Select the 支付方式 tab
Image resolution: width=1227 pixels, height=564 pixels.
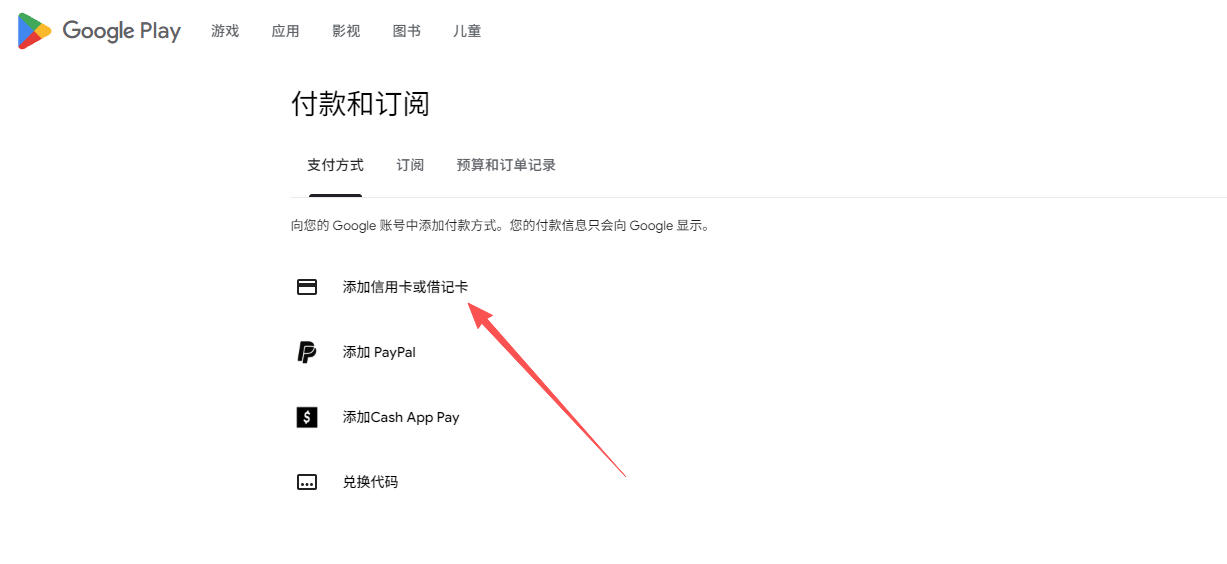335,165
